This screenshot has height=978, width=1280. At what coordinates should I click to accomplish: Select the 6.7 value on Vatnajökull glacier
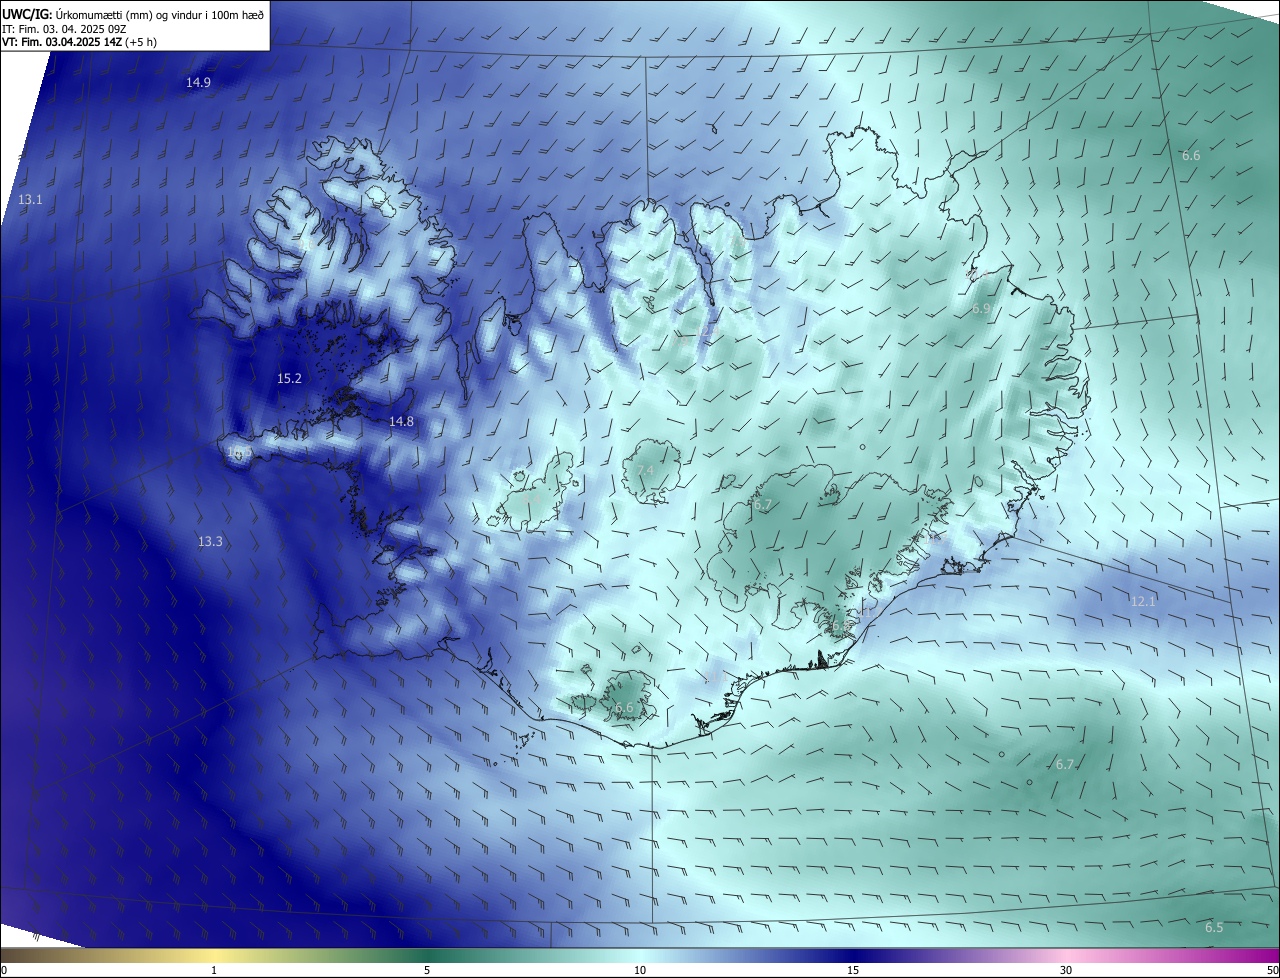pyautogui.click(x=763, y=506)
